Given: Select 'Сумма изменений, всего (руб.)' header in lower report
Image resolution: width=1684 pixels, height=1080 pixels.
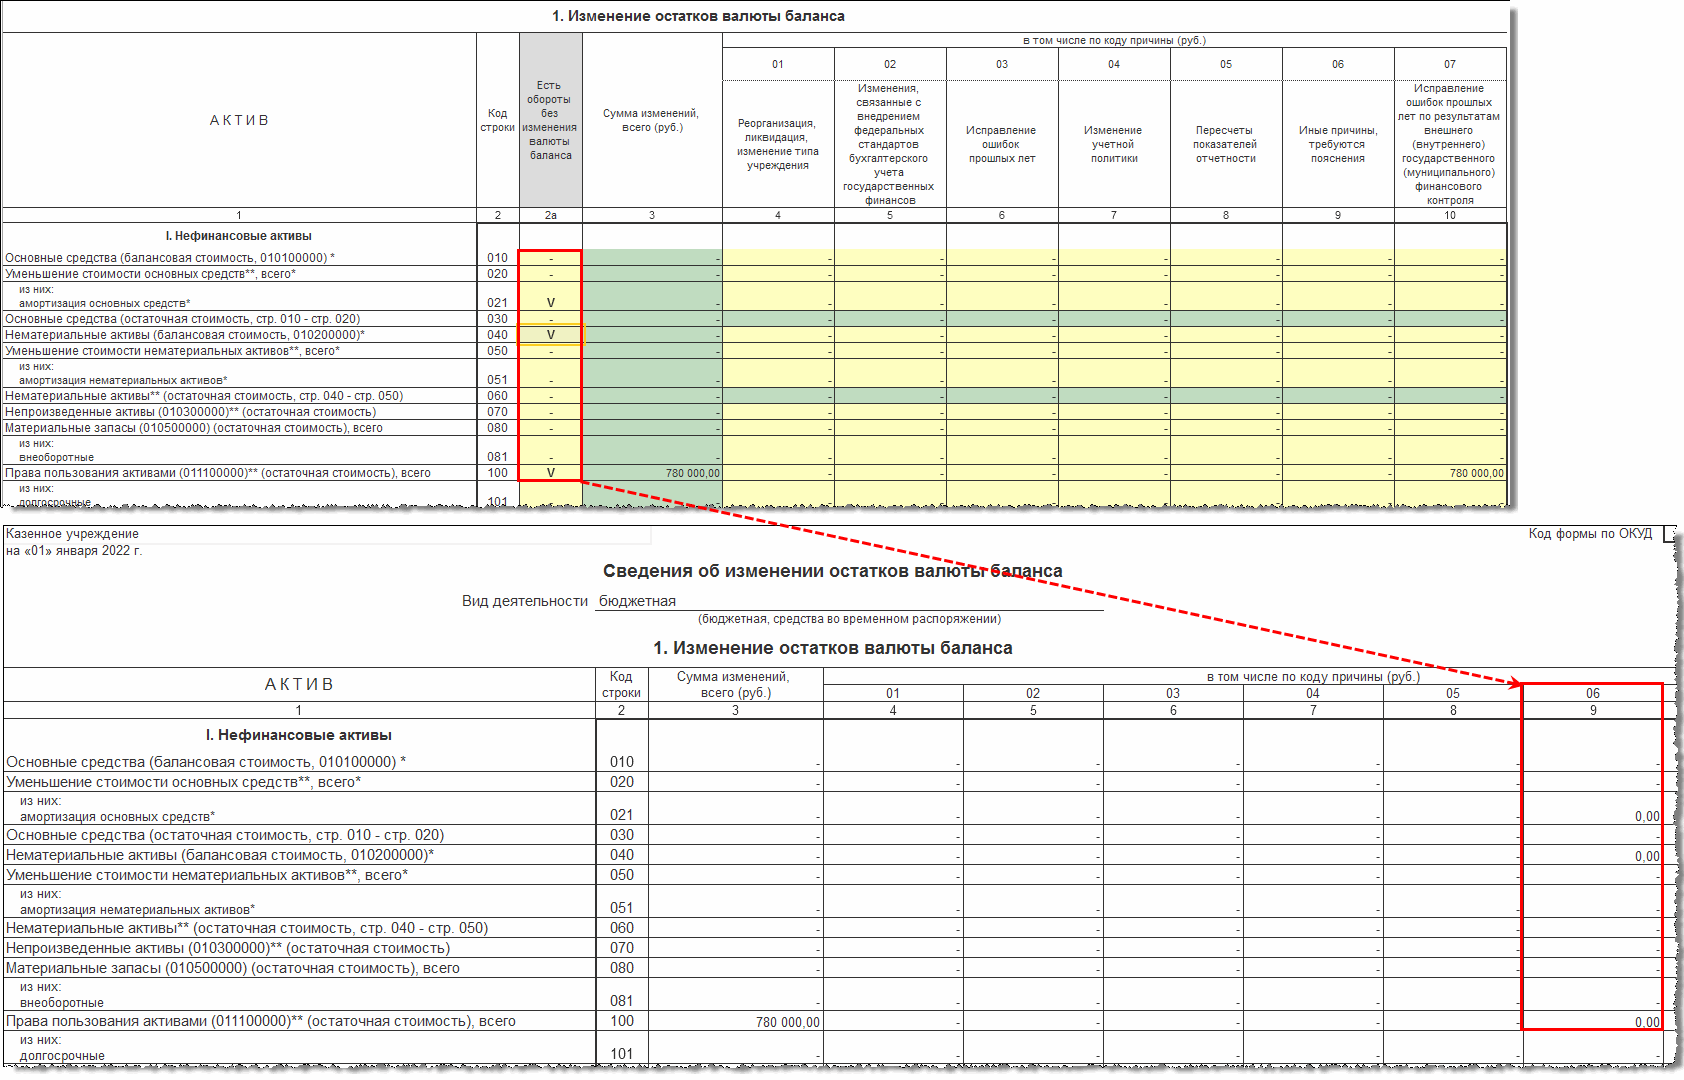Looking at the screenshot, I should point(734,684).
